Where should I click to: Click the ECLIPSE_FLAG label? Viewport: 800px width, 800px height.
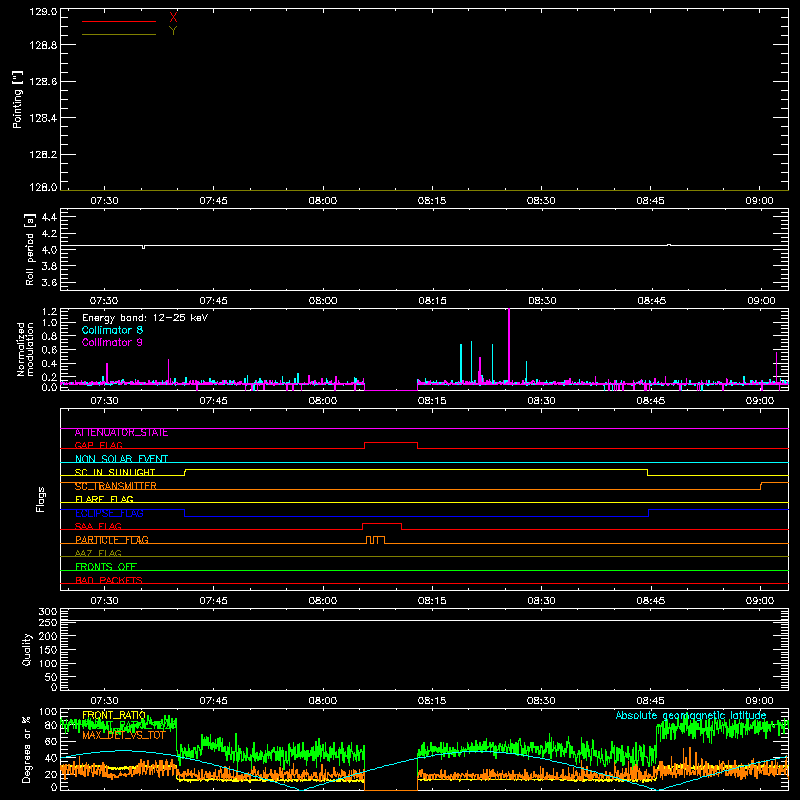109,513
